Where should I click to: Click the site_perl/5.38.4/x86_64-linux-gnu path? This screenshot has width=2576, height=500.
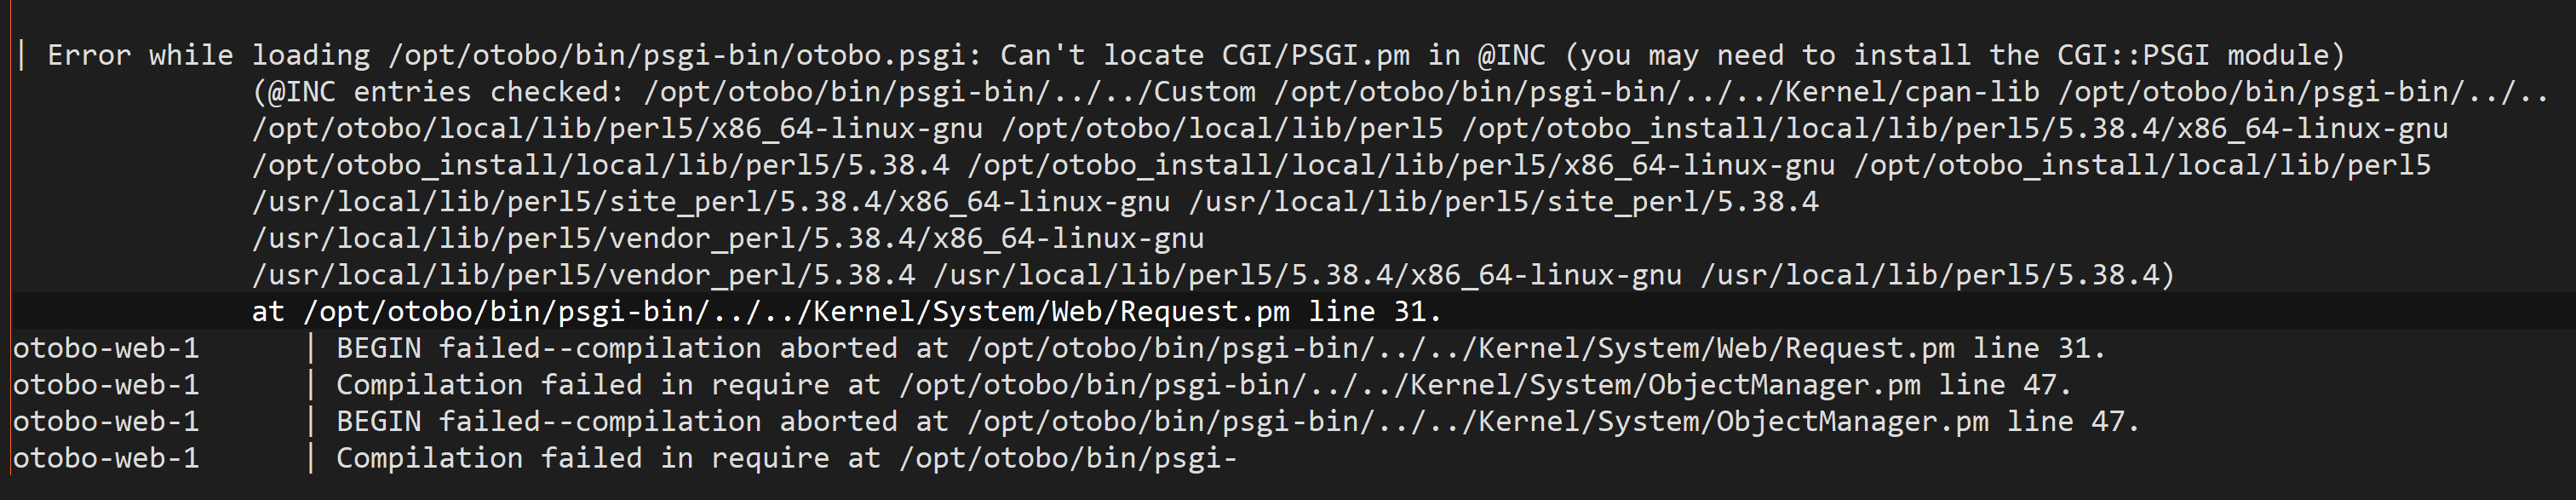[710, 202]
